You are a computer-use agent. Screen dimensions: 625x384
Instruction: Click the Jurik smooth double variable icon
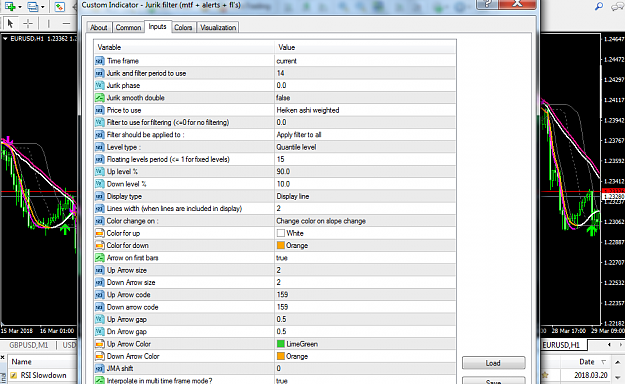pos(100,98)
